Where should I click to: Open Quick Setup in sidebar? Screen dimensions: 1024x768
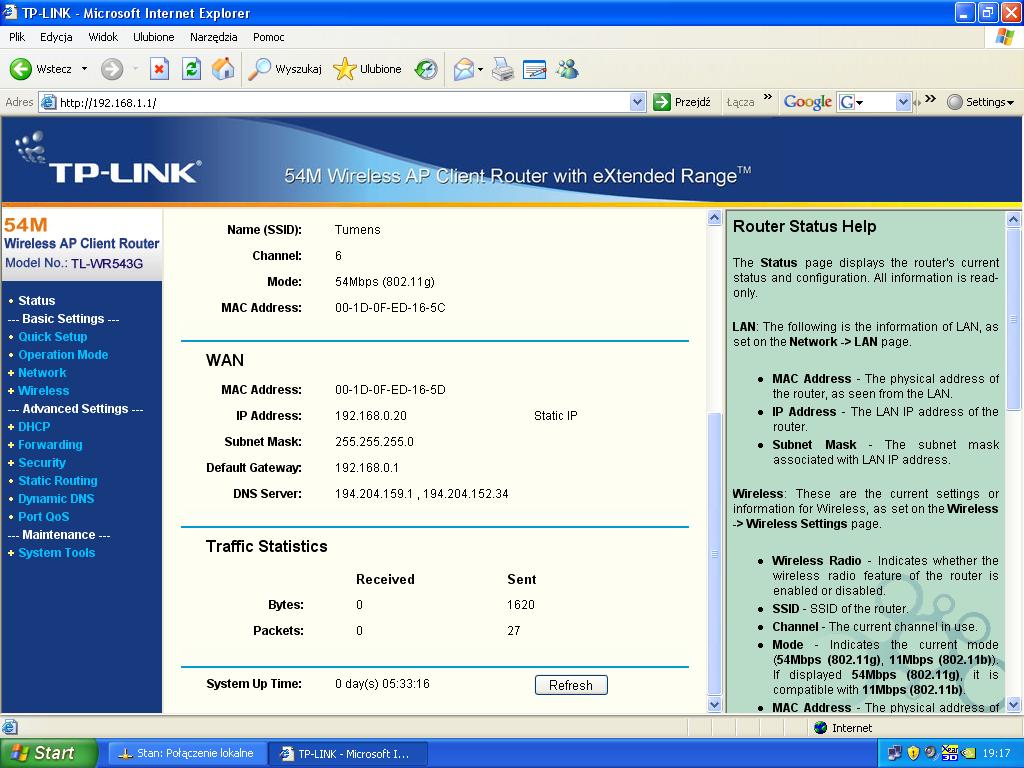[52, 336]
